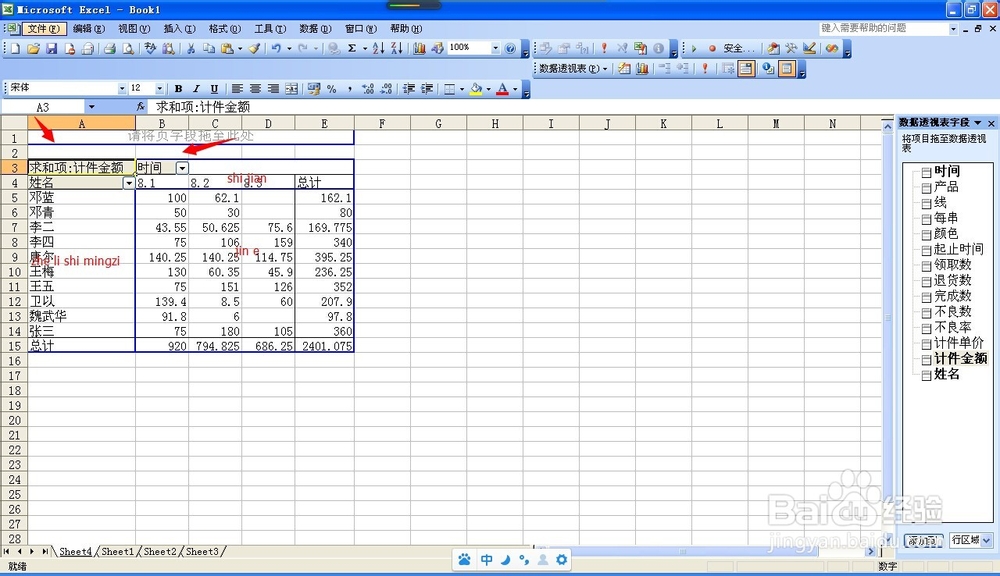Increase decimal places
Image resolution: width=1000 pixels, height=576 pixels.
[x=368, y=89]
